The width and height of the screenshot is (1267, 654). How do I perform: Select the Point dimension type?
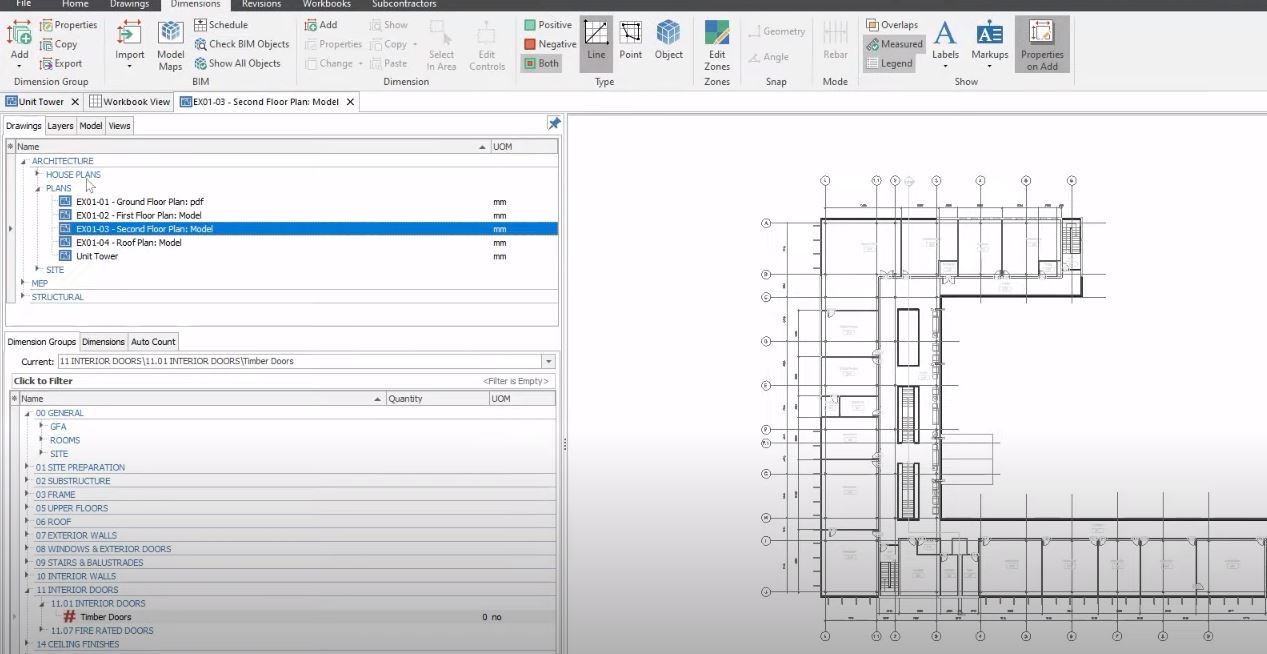(631, 40)
